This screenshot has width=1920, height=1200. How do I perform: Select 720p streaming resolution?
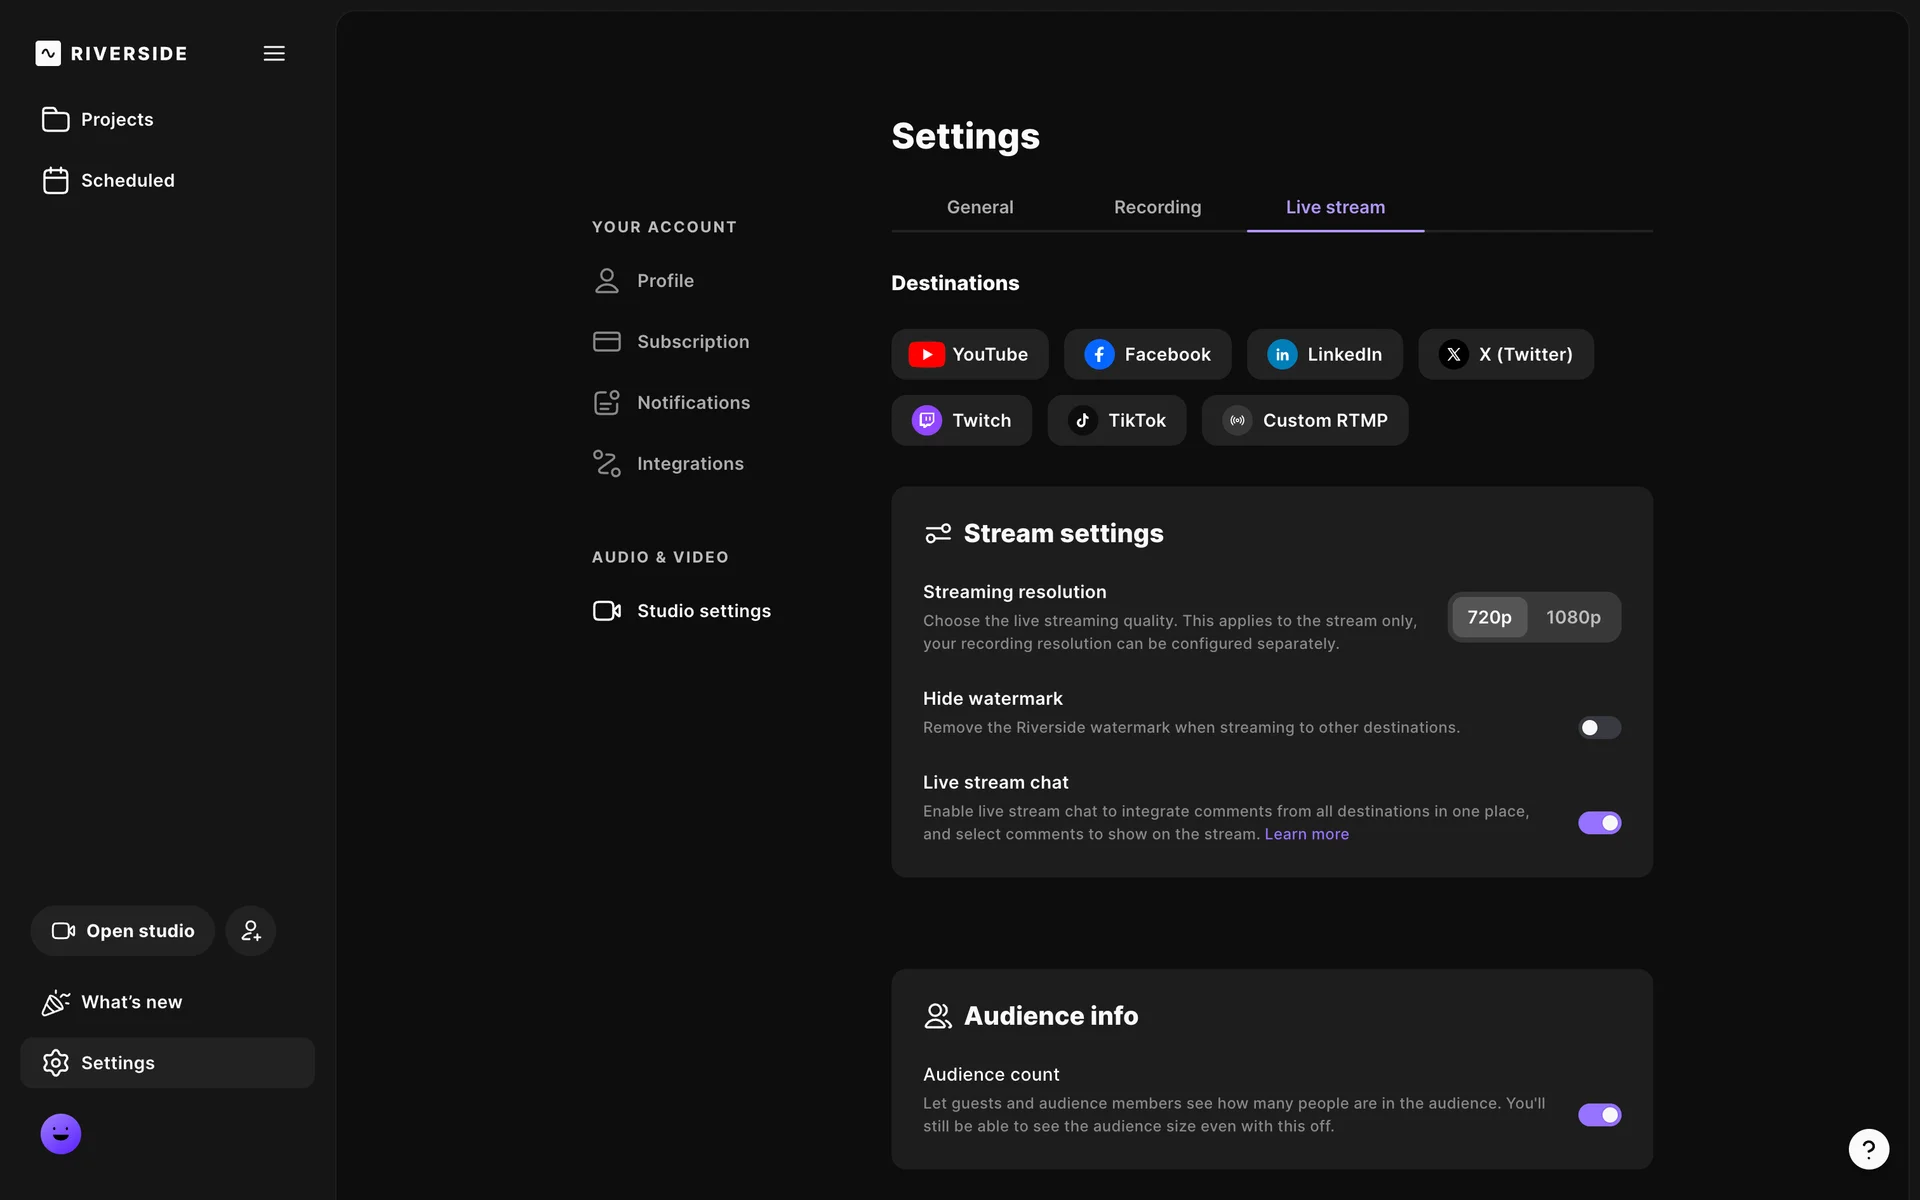1489,617
